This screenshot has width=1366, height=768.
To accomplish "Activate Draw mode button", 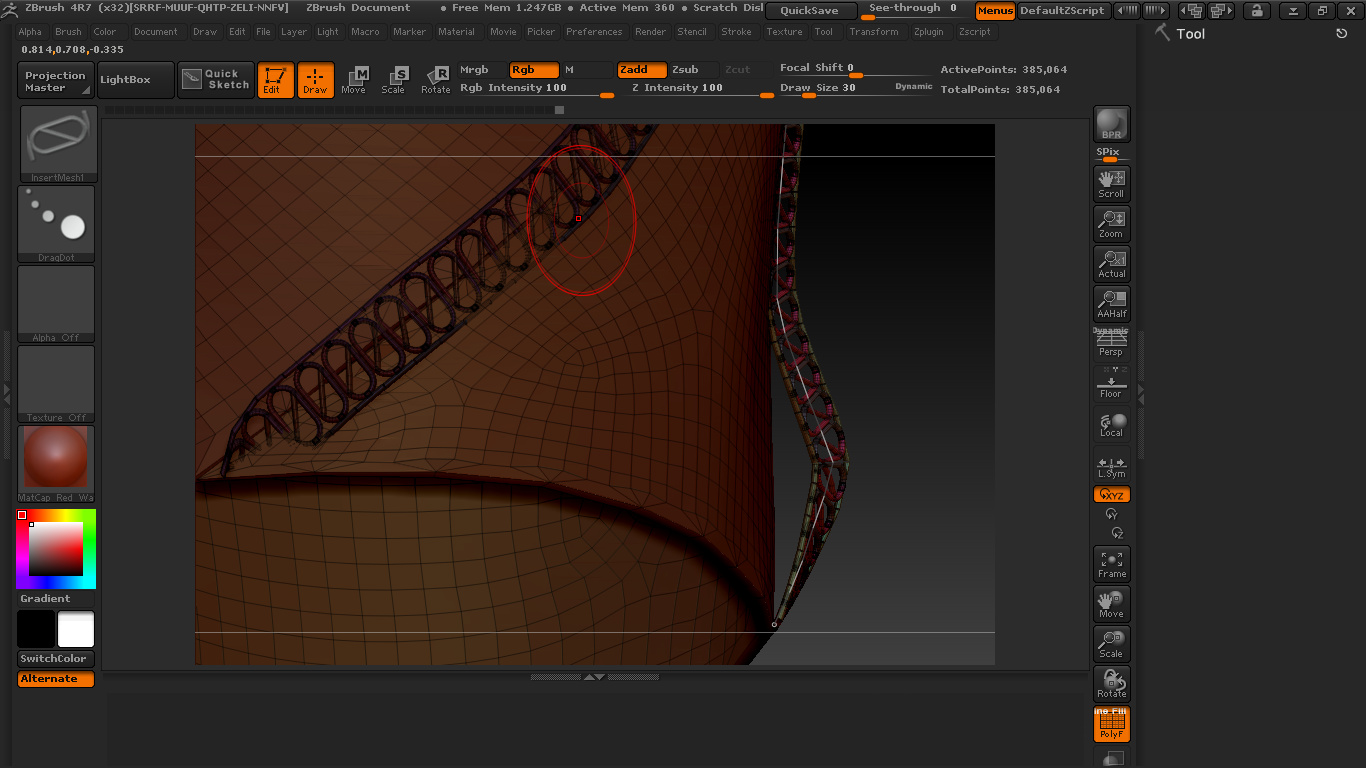I will (x=315, y=80).
